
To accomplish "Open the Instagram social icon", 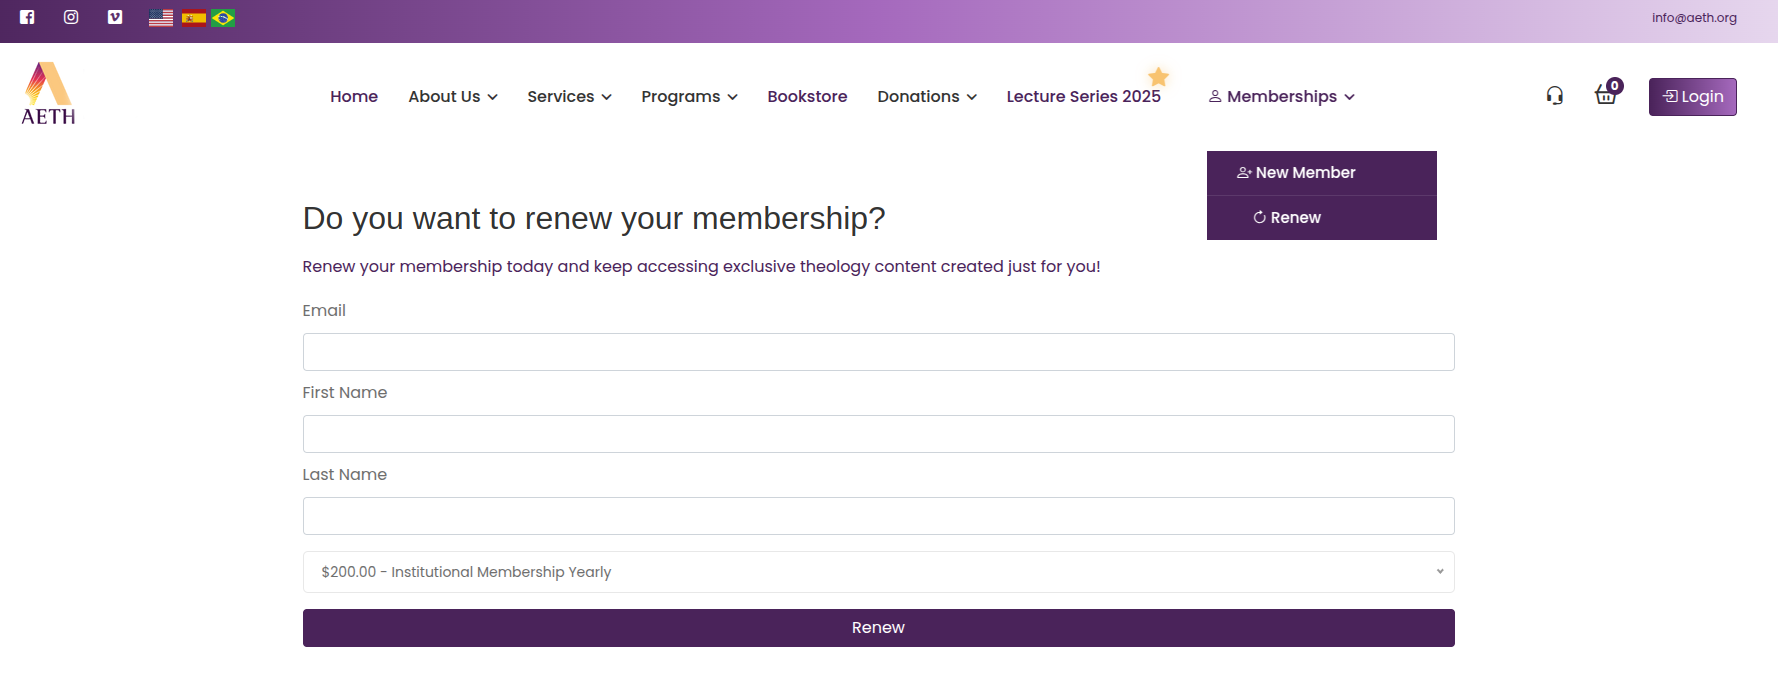I will pyautogui.click(x=71, y=17).
